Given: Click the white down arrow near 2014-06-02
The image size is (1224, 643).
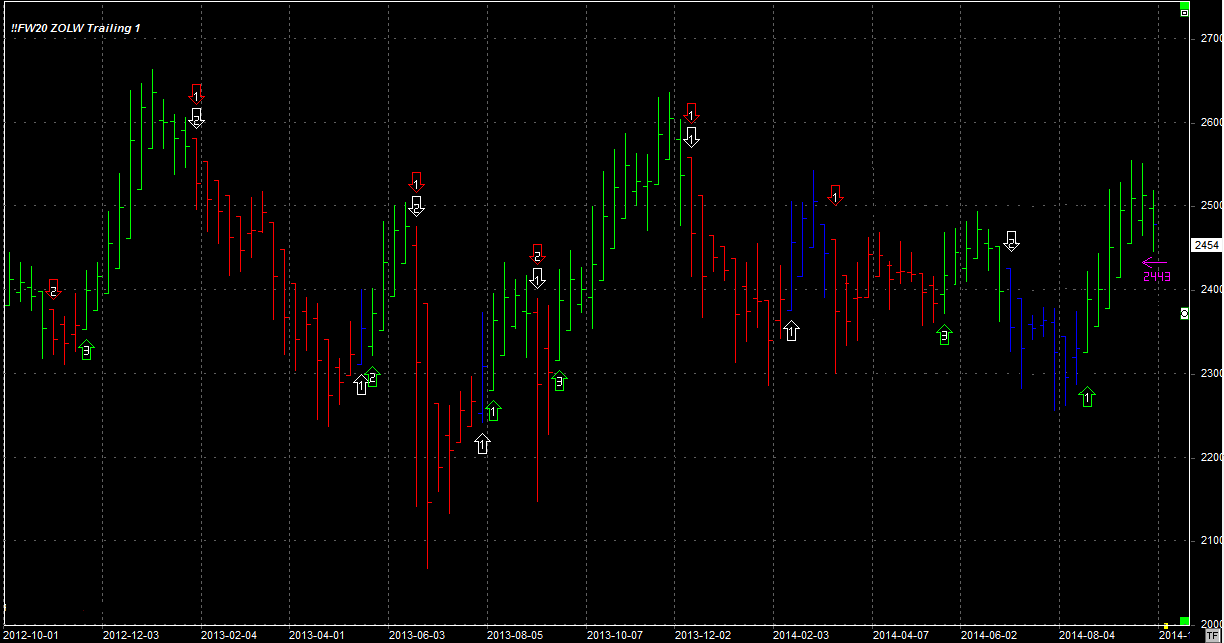Looking at the screenshot, I should click(x=1011, y=241).
